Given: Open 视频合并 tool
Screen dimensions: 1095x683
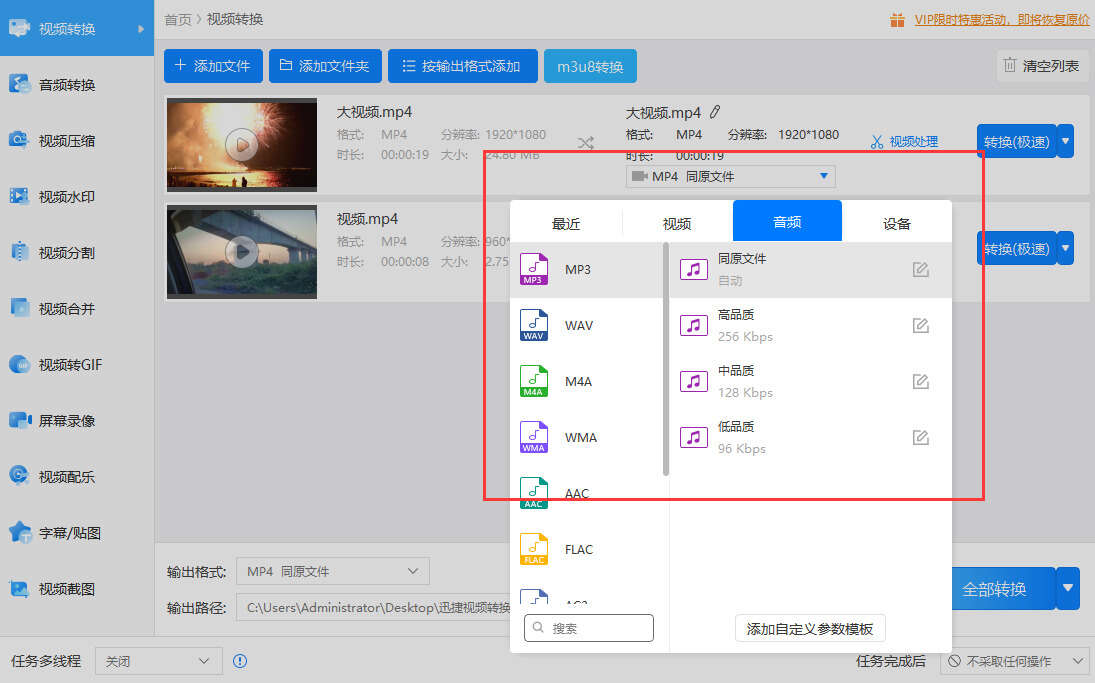Looking at the screenshot, I should [x=77, y=308].
